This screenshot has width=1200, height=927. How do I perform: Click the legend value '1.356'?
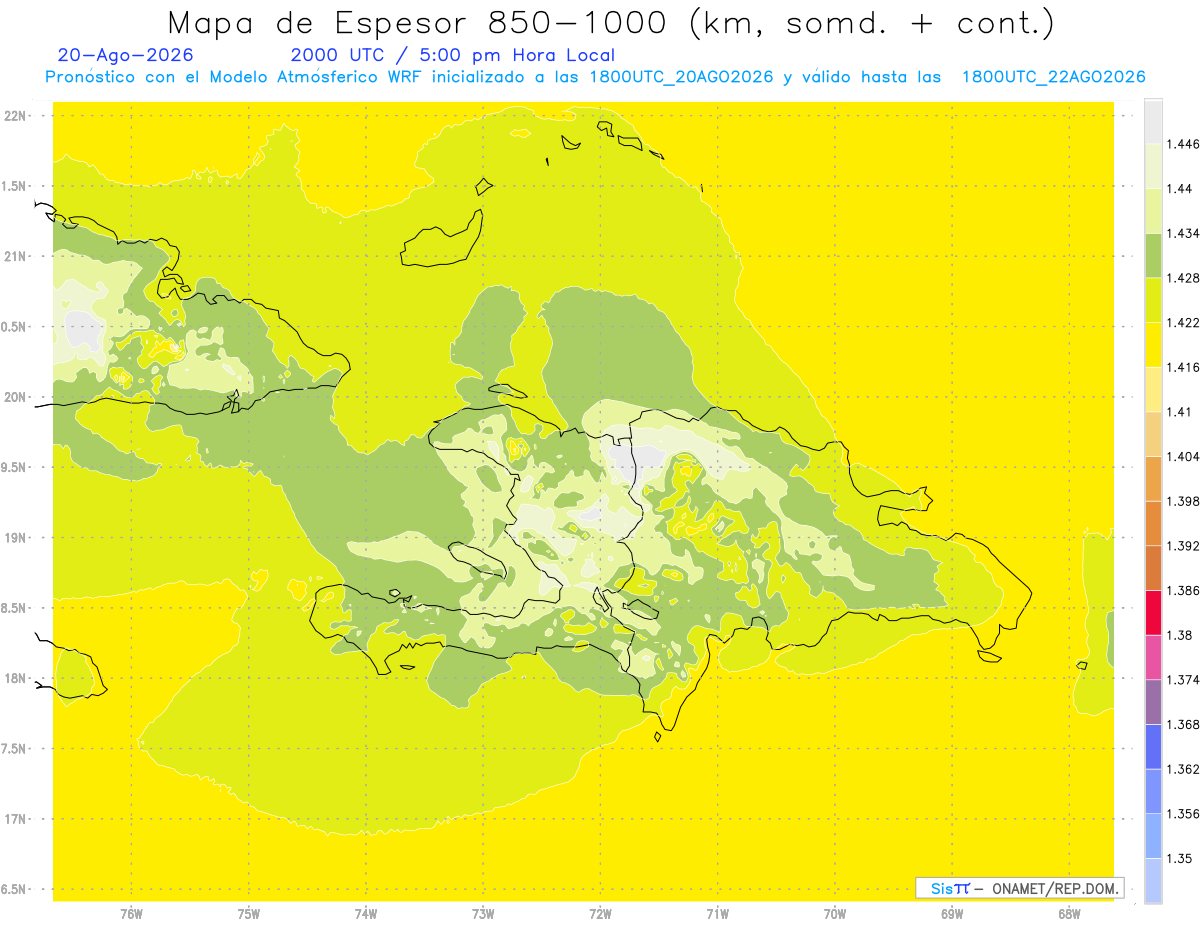pyautogui.click(x=1183, y=814)
